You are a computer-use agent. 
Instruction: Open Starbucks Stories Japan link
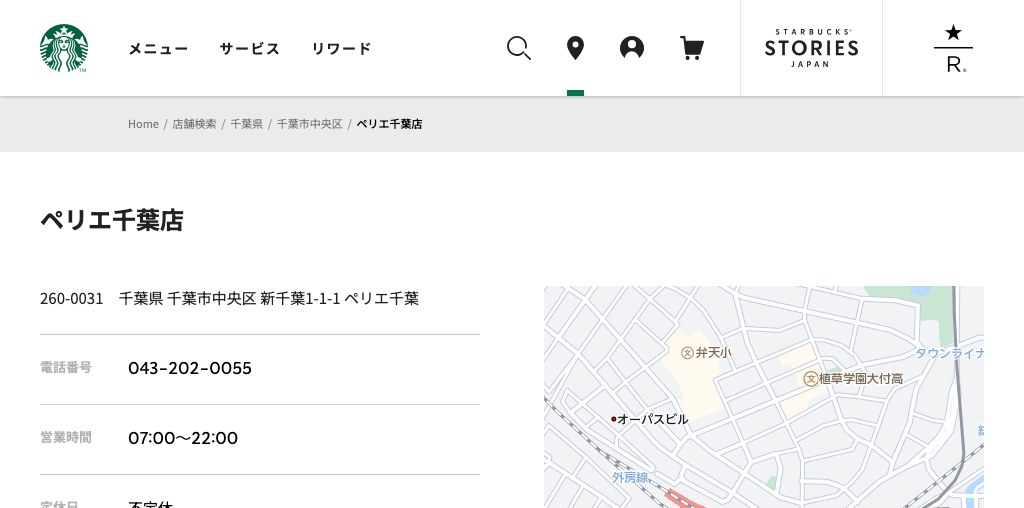tap(811, 48)
